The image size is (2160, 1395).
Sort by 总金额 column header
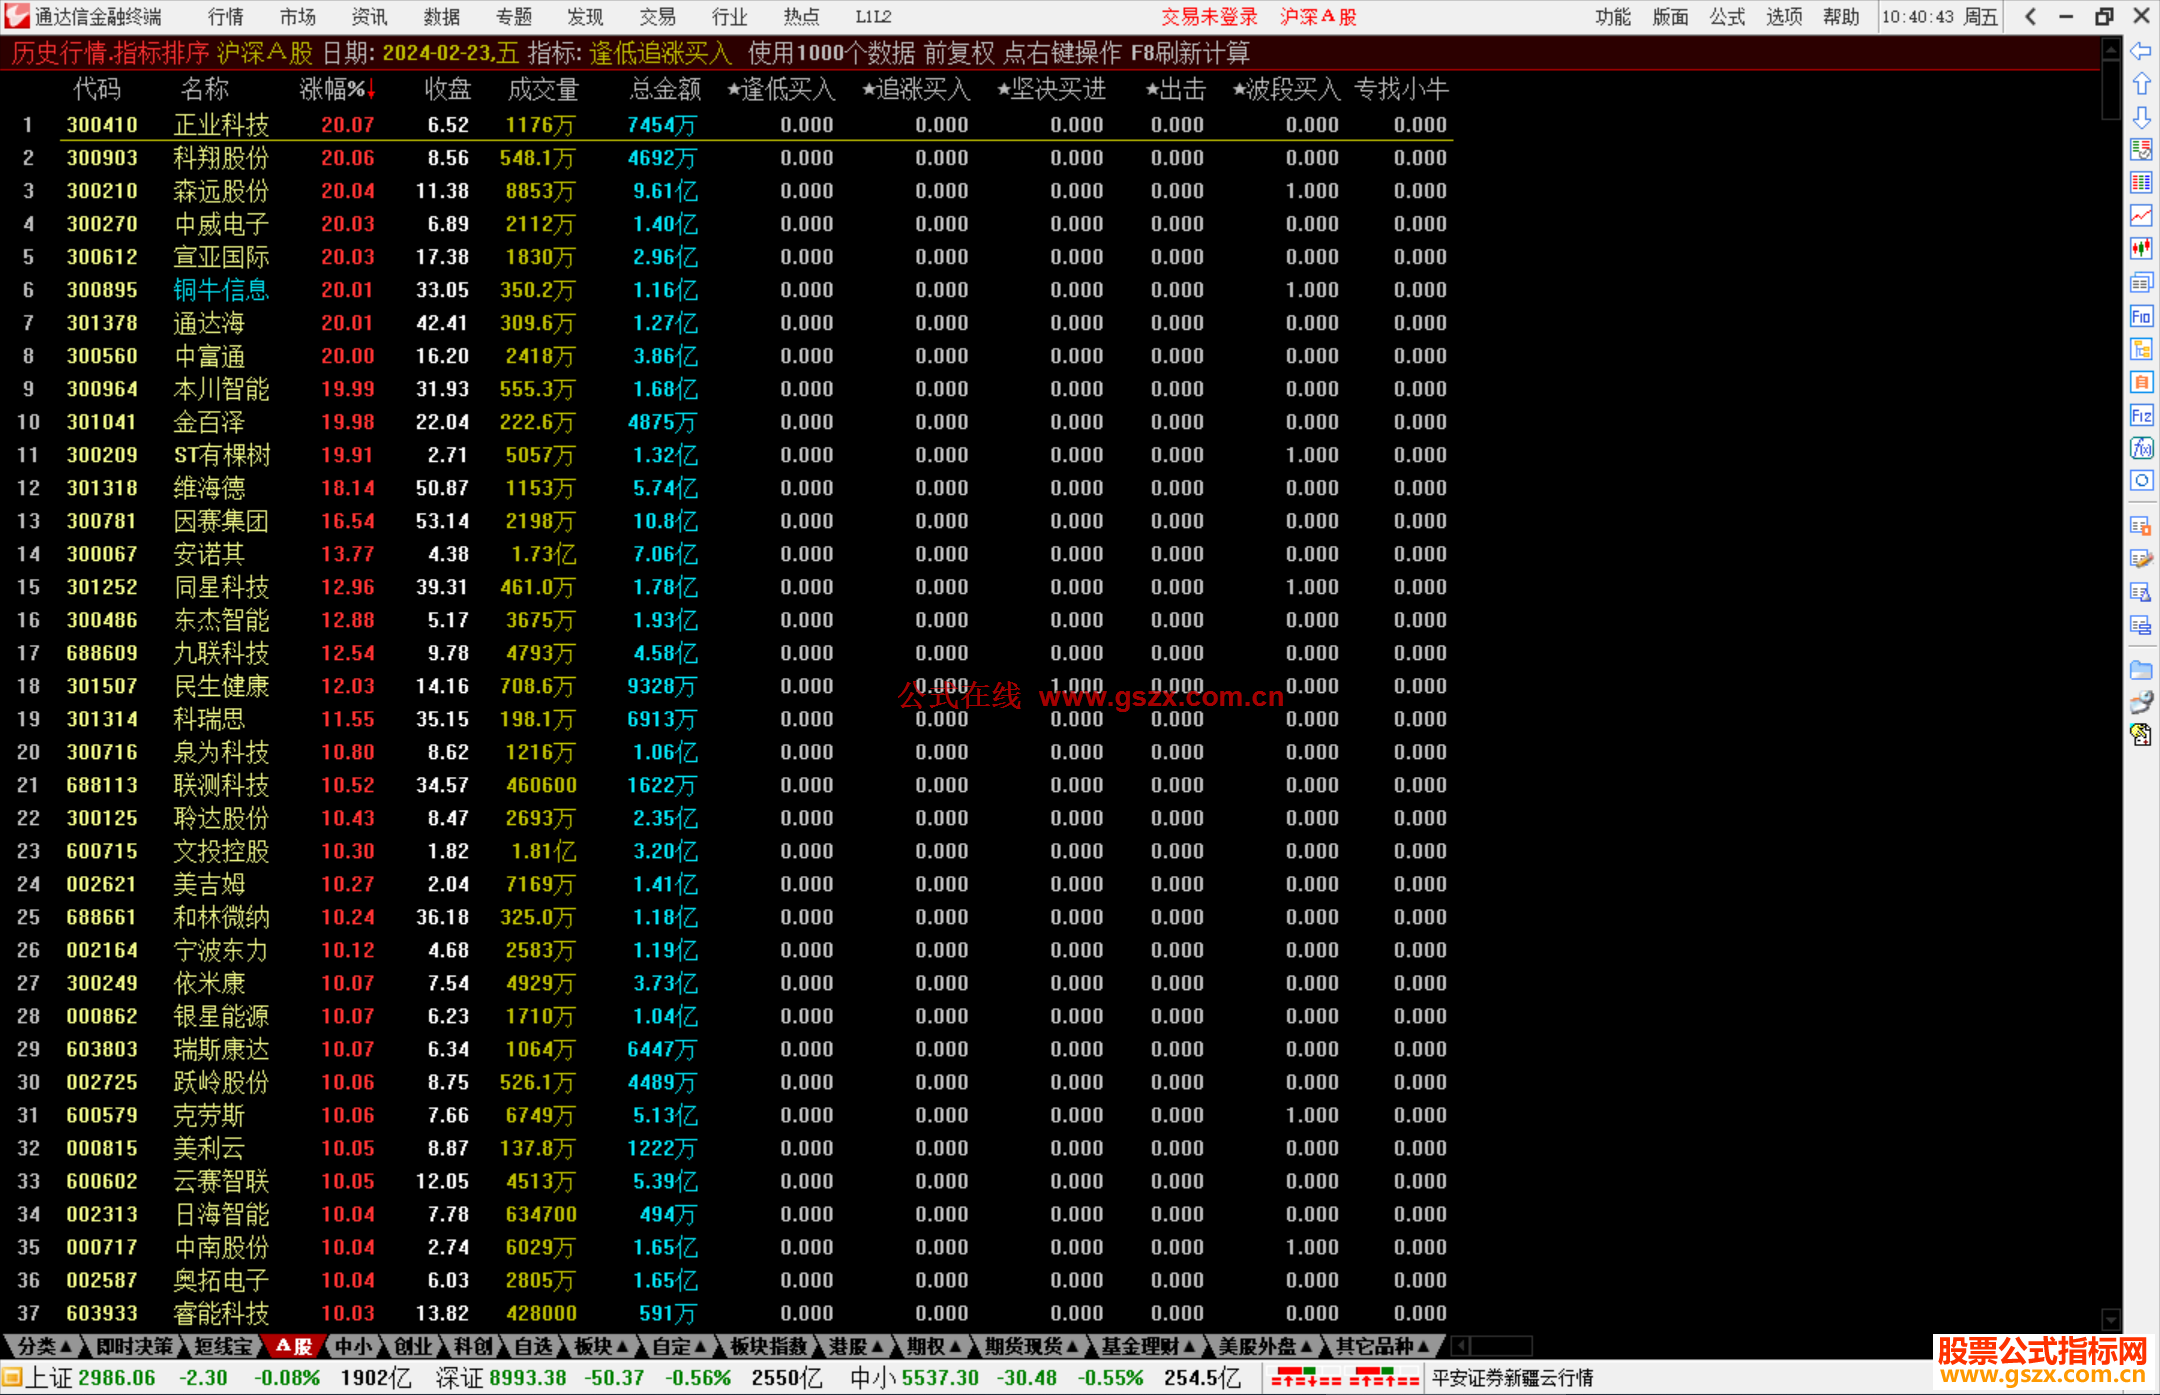(665, 90)
